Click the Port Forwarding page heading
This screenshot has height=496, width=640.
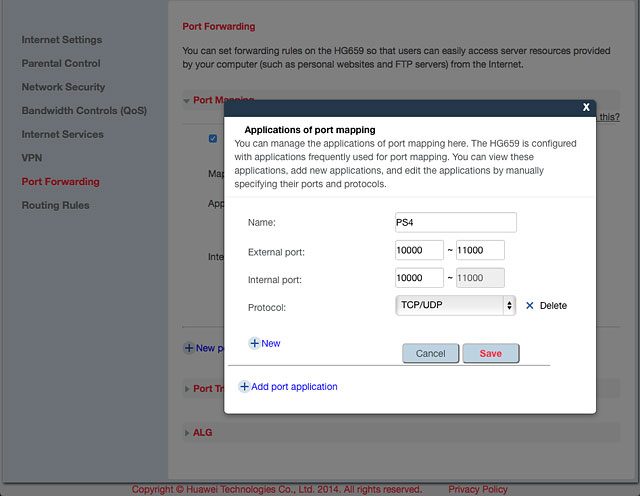coord(219,27)
